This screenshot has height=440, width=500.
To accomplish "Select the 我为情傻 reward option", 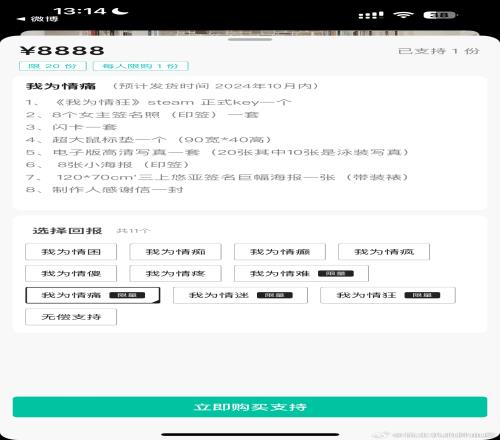I will [x=71, y=273].
